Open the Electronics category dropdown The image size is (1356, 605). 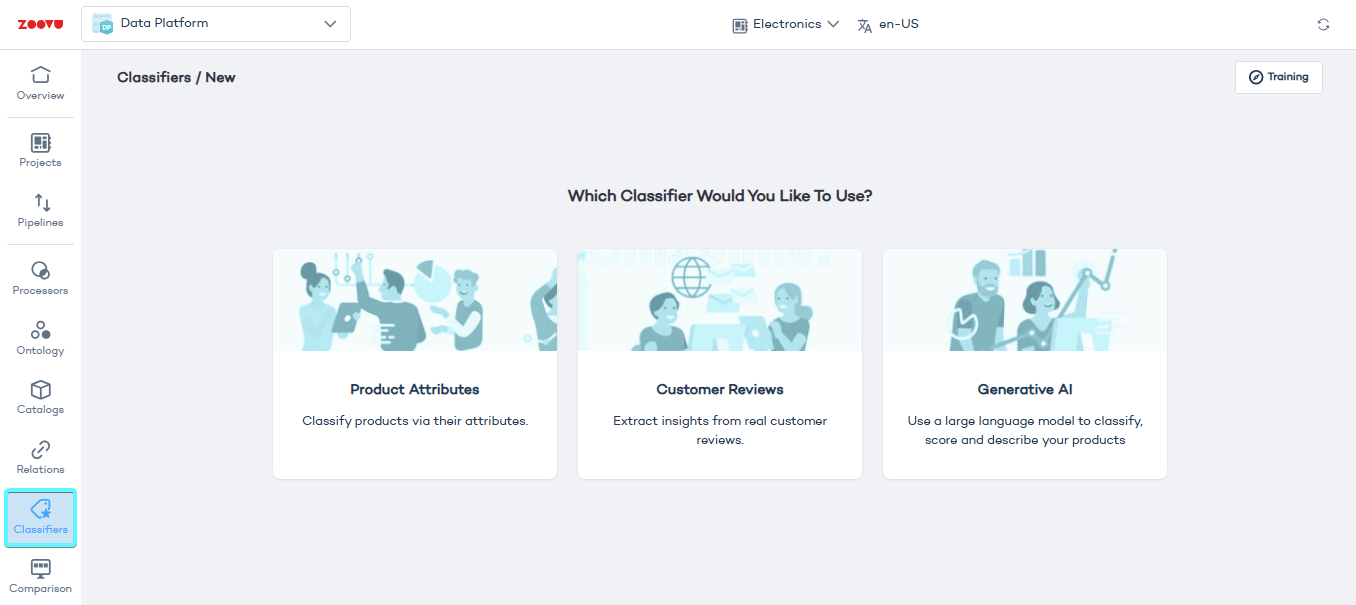tap(785, 24)
